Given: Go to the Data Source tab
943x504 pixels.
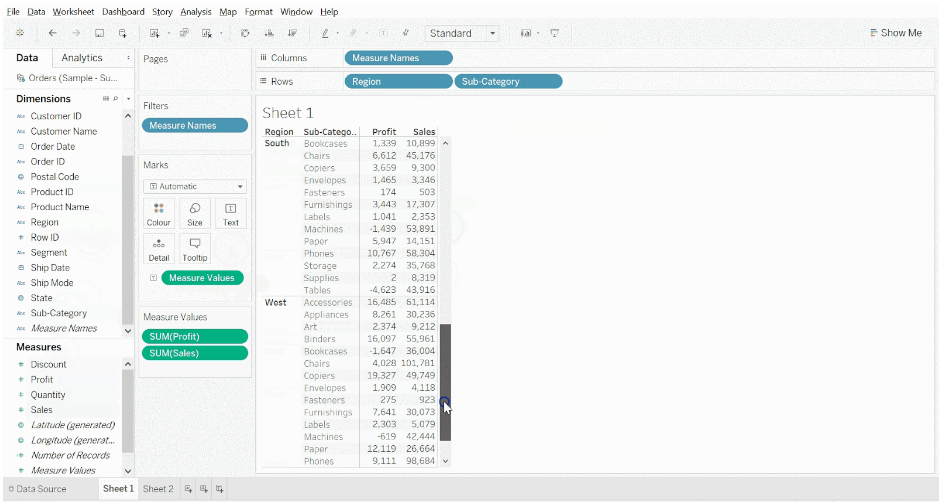Looking at the screenshot, I should coord(36,489).
